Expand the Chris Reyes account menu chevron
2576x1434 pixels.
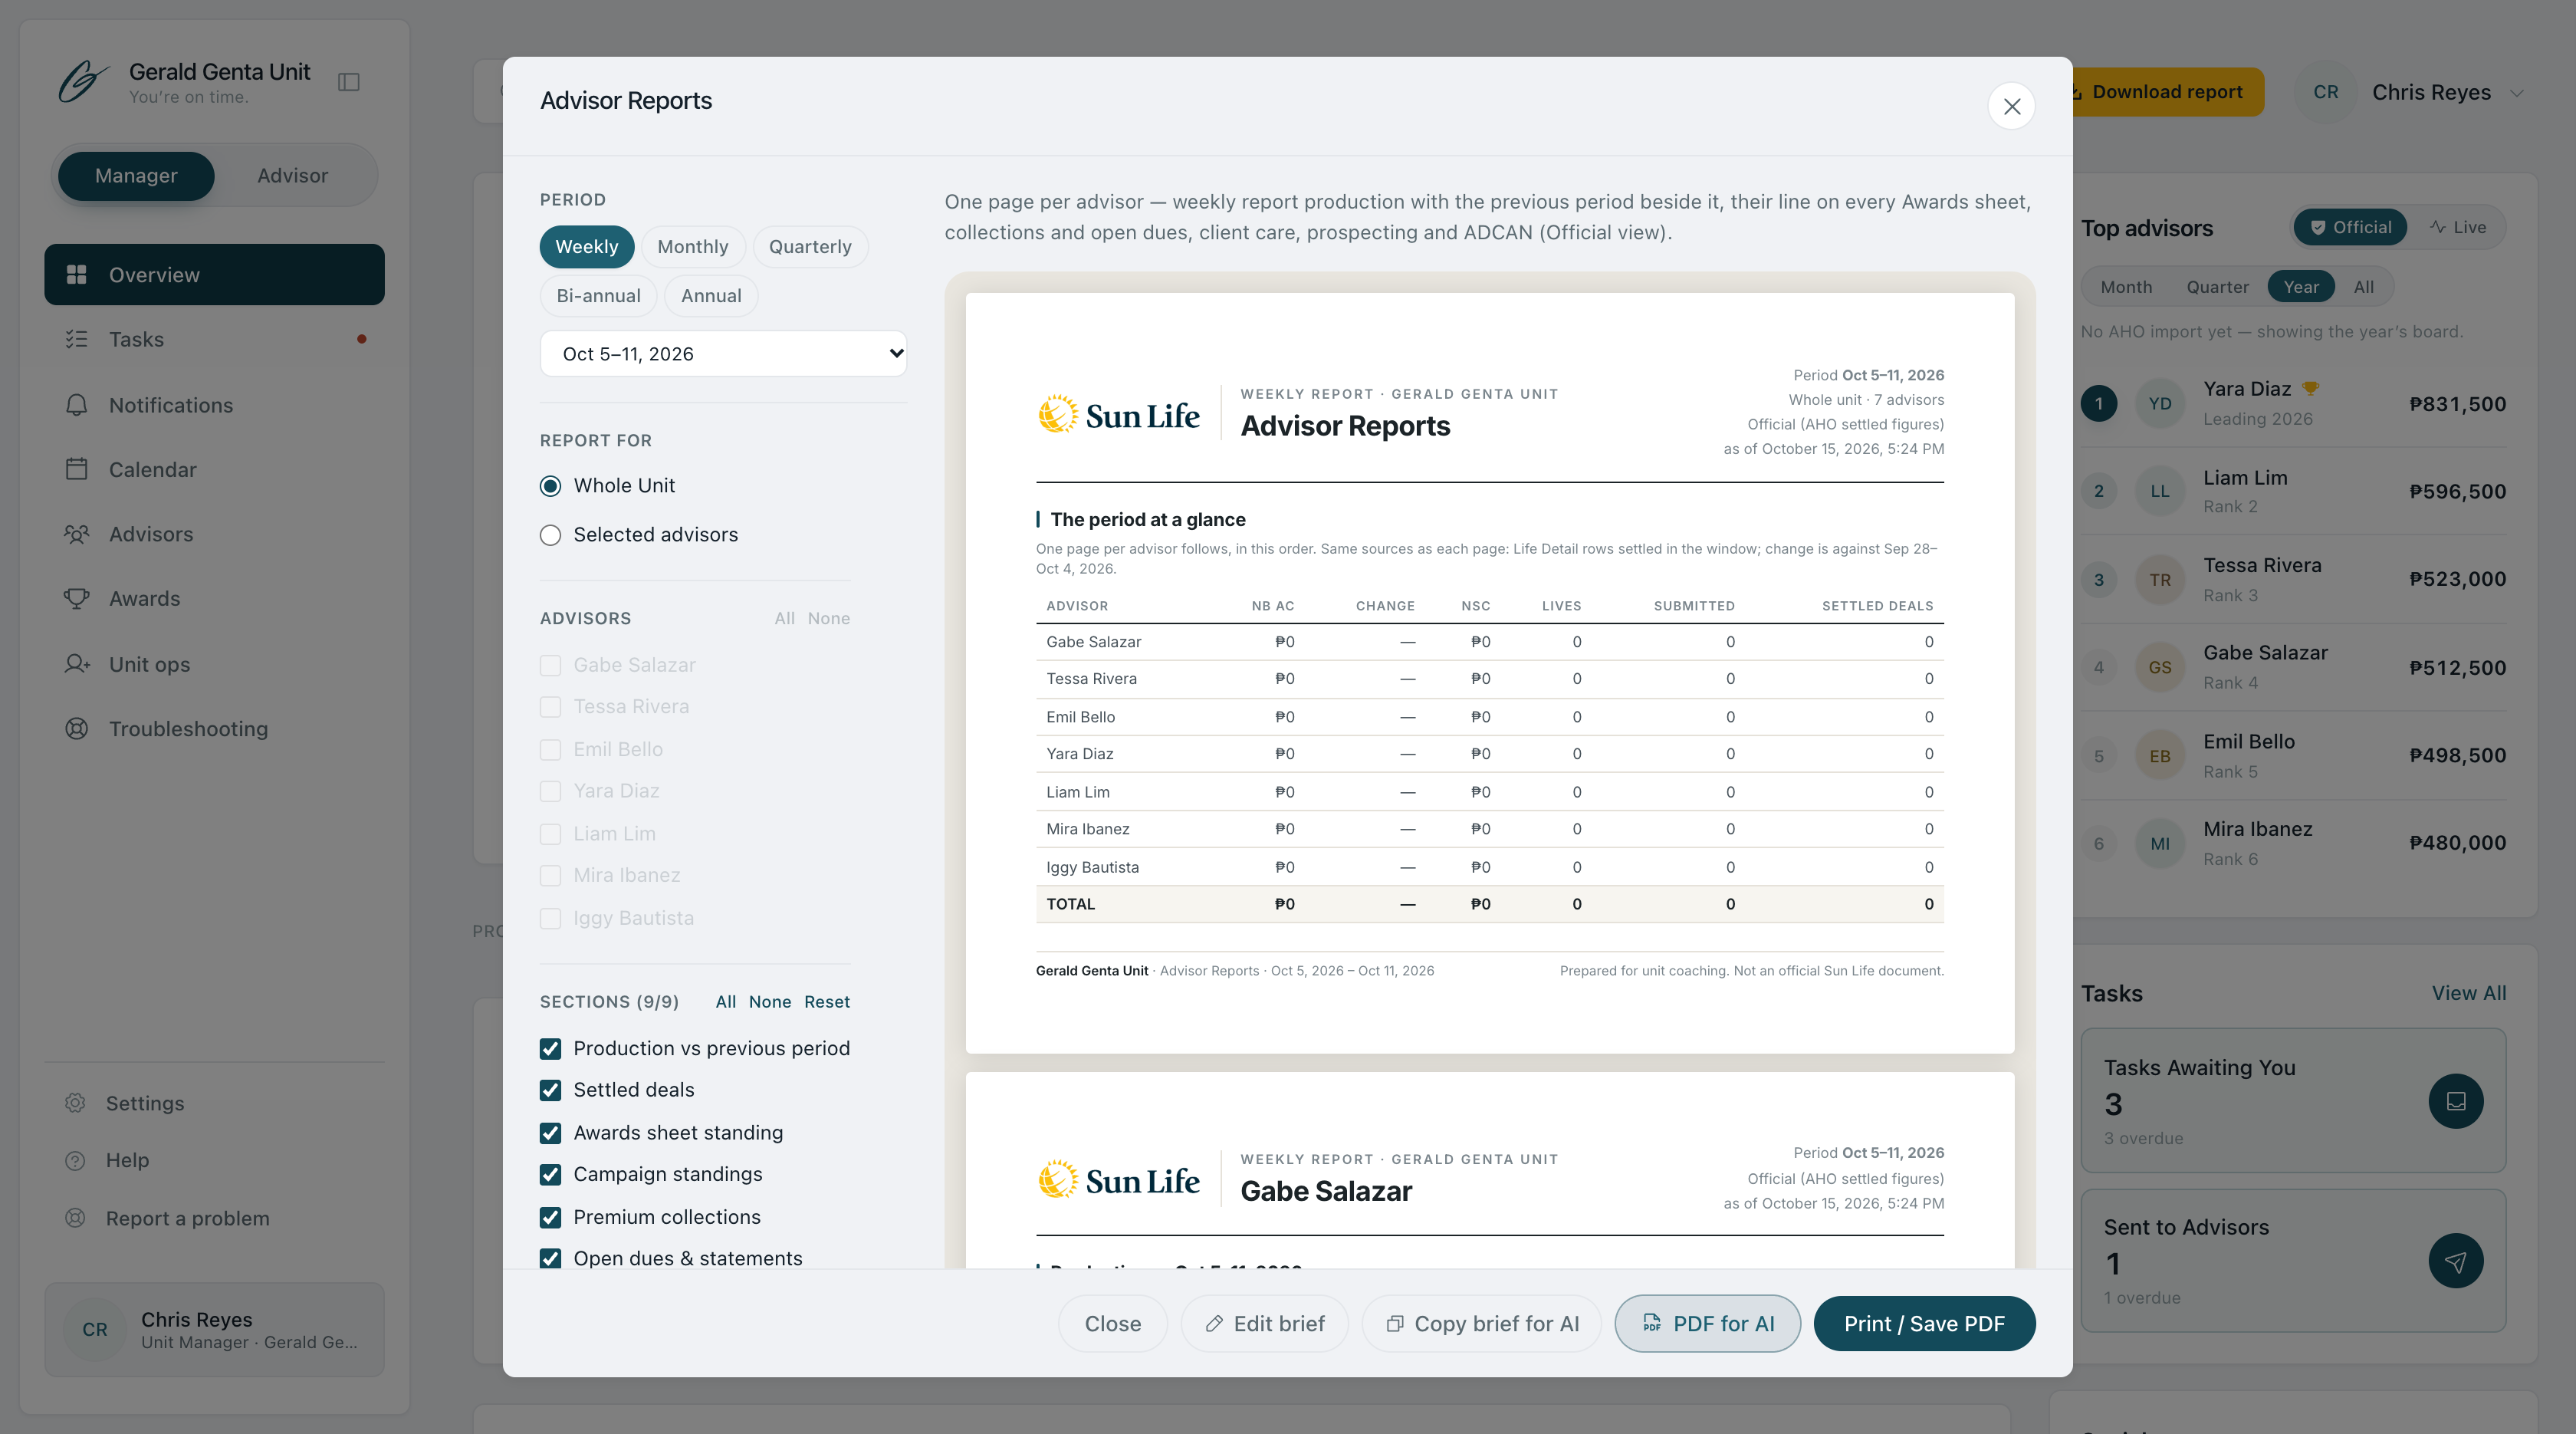(x=2516, y=93)
